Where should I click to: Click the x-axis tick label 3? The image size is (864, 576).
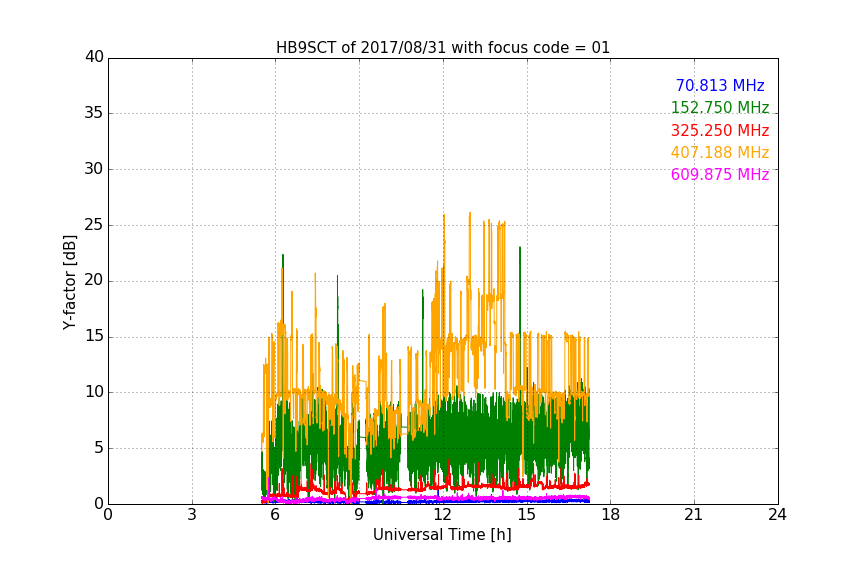coord(192,515)
